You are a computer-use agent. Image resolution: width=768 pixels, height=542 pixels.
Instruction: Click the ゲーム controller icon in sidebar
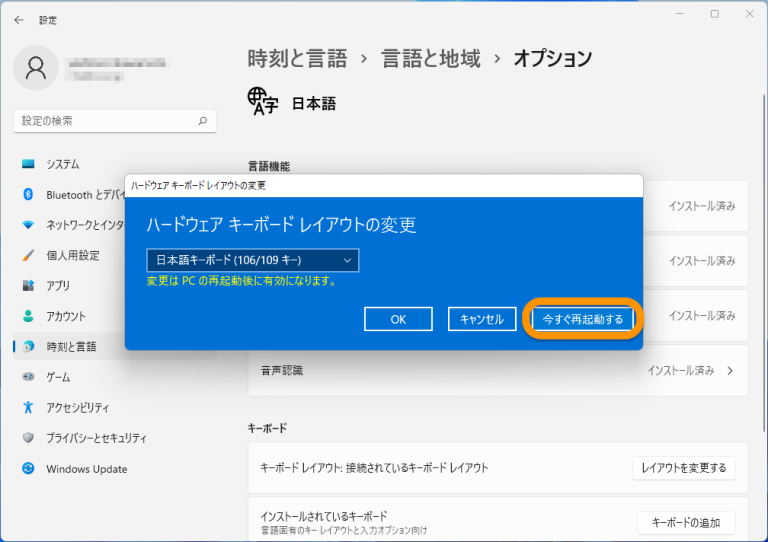click(x=28, y=377)
